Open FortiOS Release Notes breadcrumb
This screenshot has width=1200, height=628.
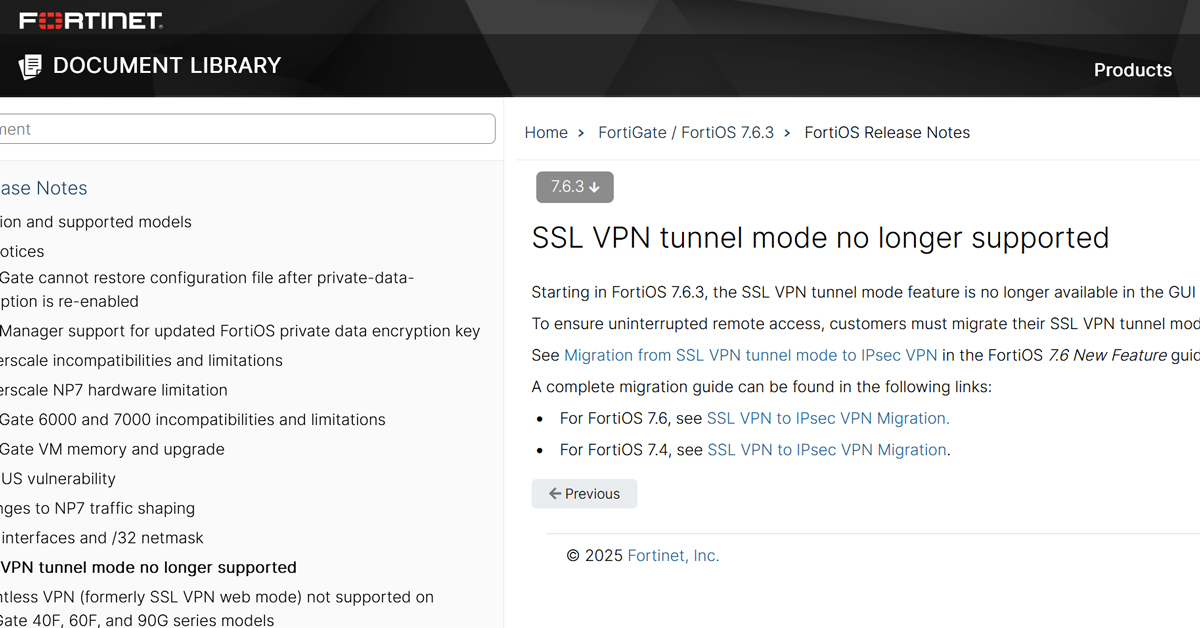[x=887, y=133]
